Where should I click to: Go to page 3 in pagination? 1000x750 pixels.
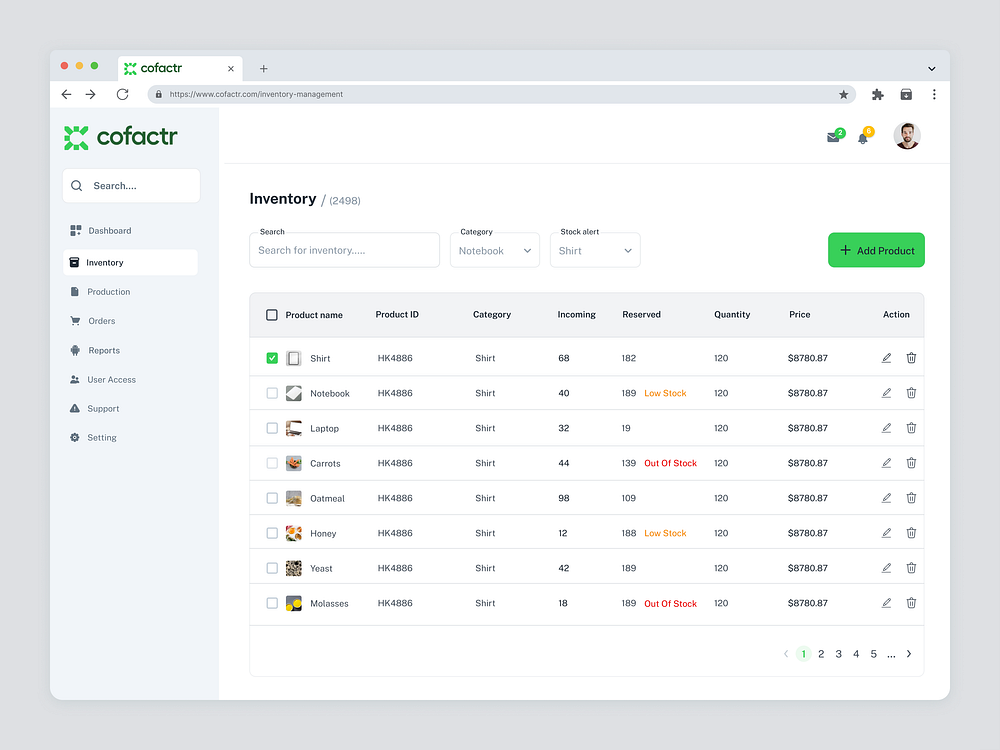tap(838, 653)
